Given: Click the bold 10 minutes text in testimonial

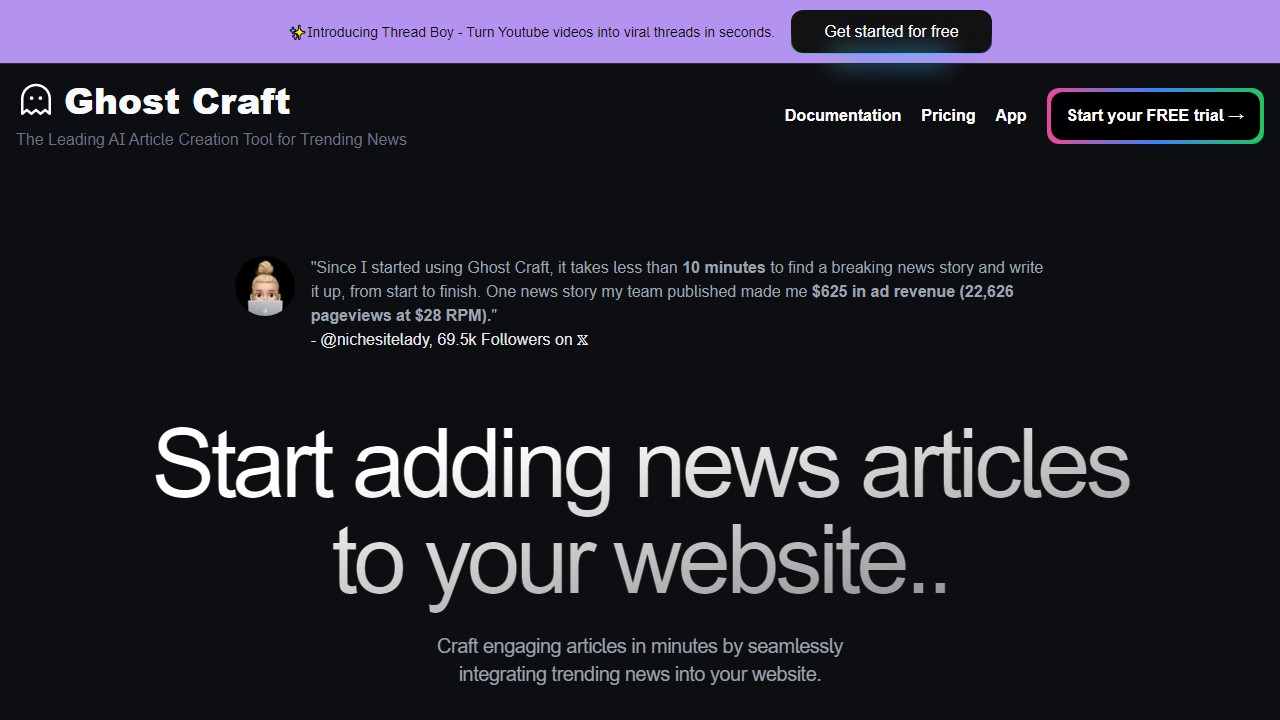Looking at the screenshot, I should [723, 267].
